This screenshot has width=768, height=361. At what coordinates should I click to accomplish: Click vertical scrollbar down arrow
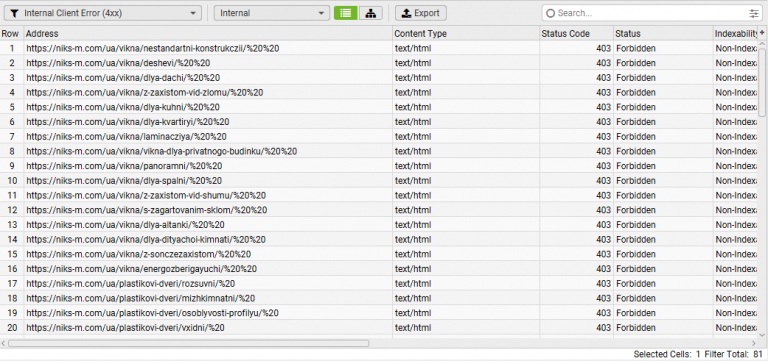[x=762, y=335]
